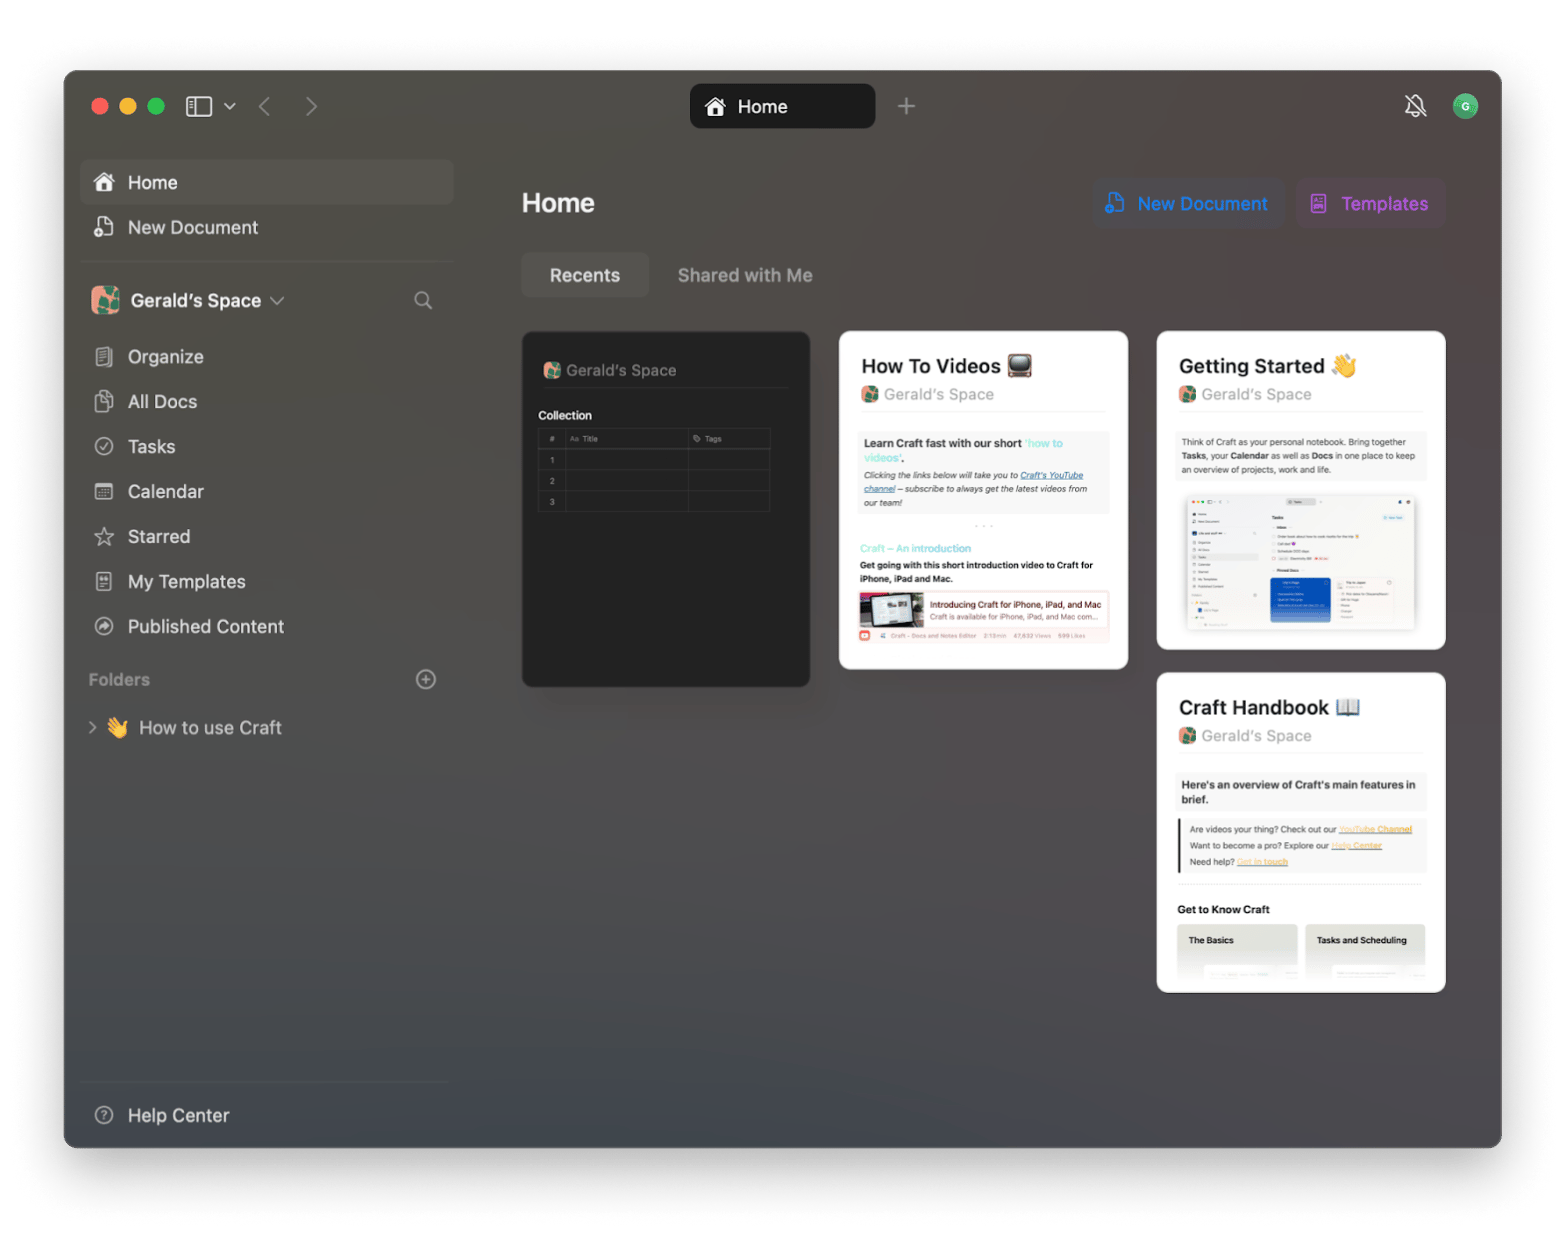Click the add folder plus icon

(x=425, y=680)
